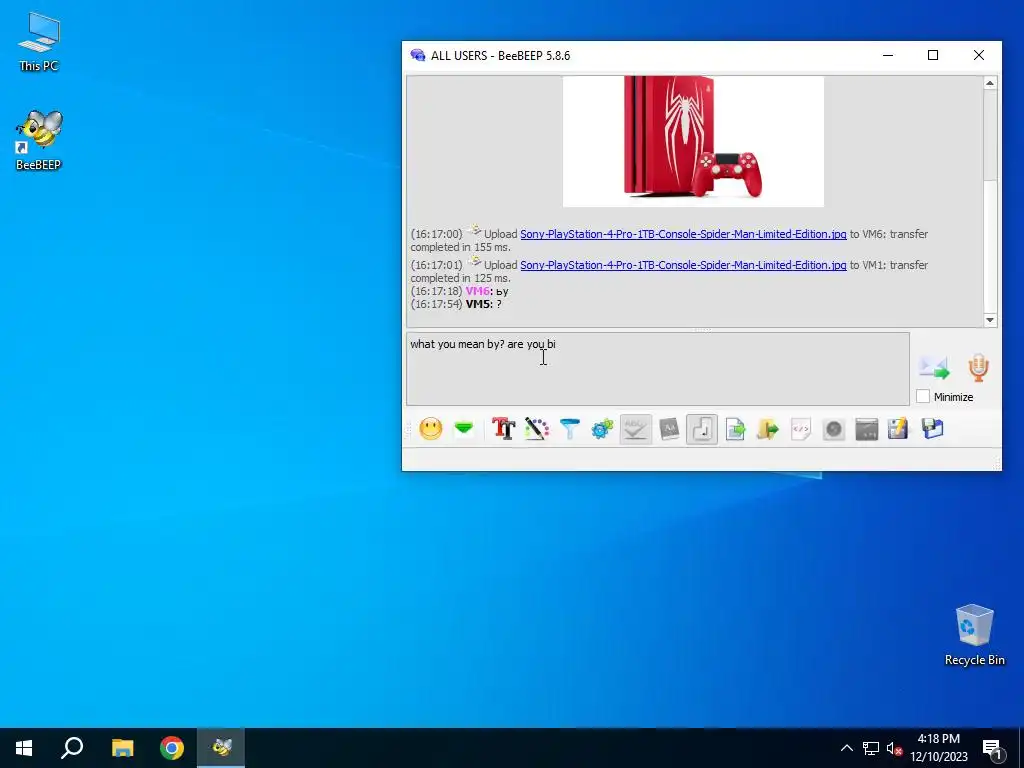
Task: Open the Windows Start menu
Action: click(x=24, y=748)
